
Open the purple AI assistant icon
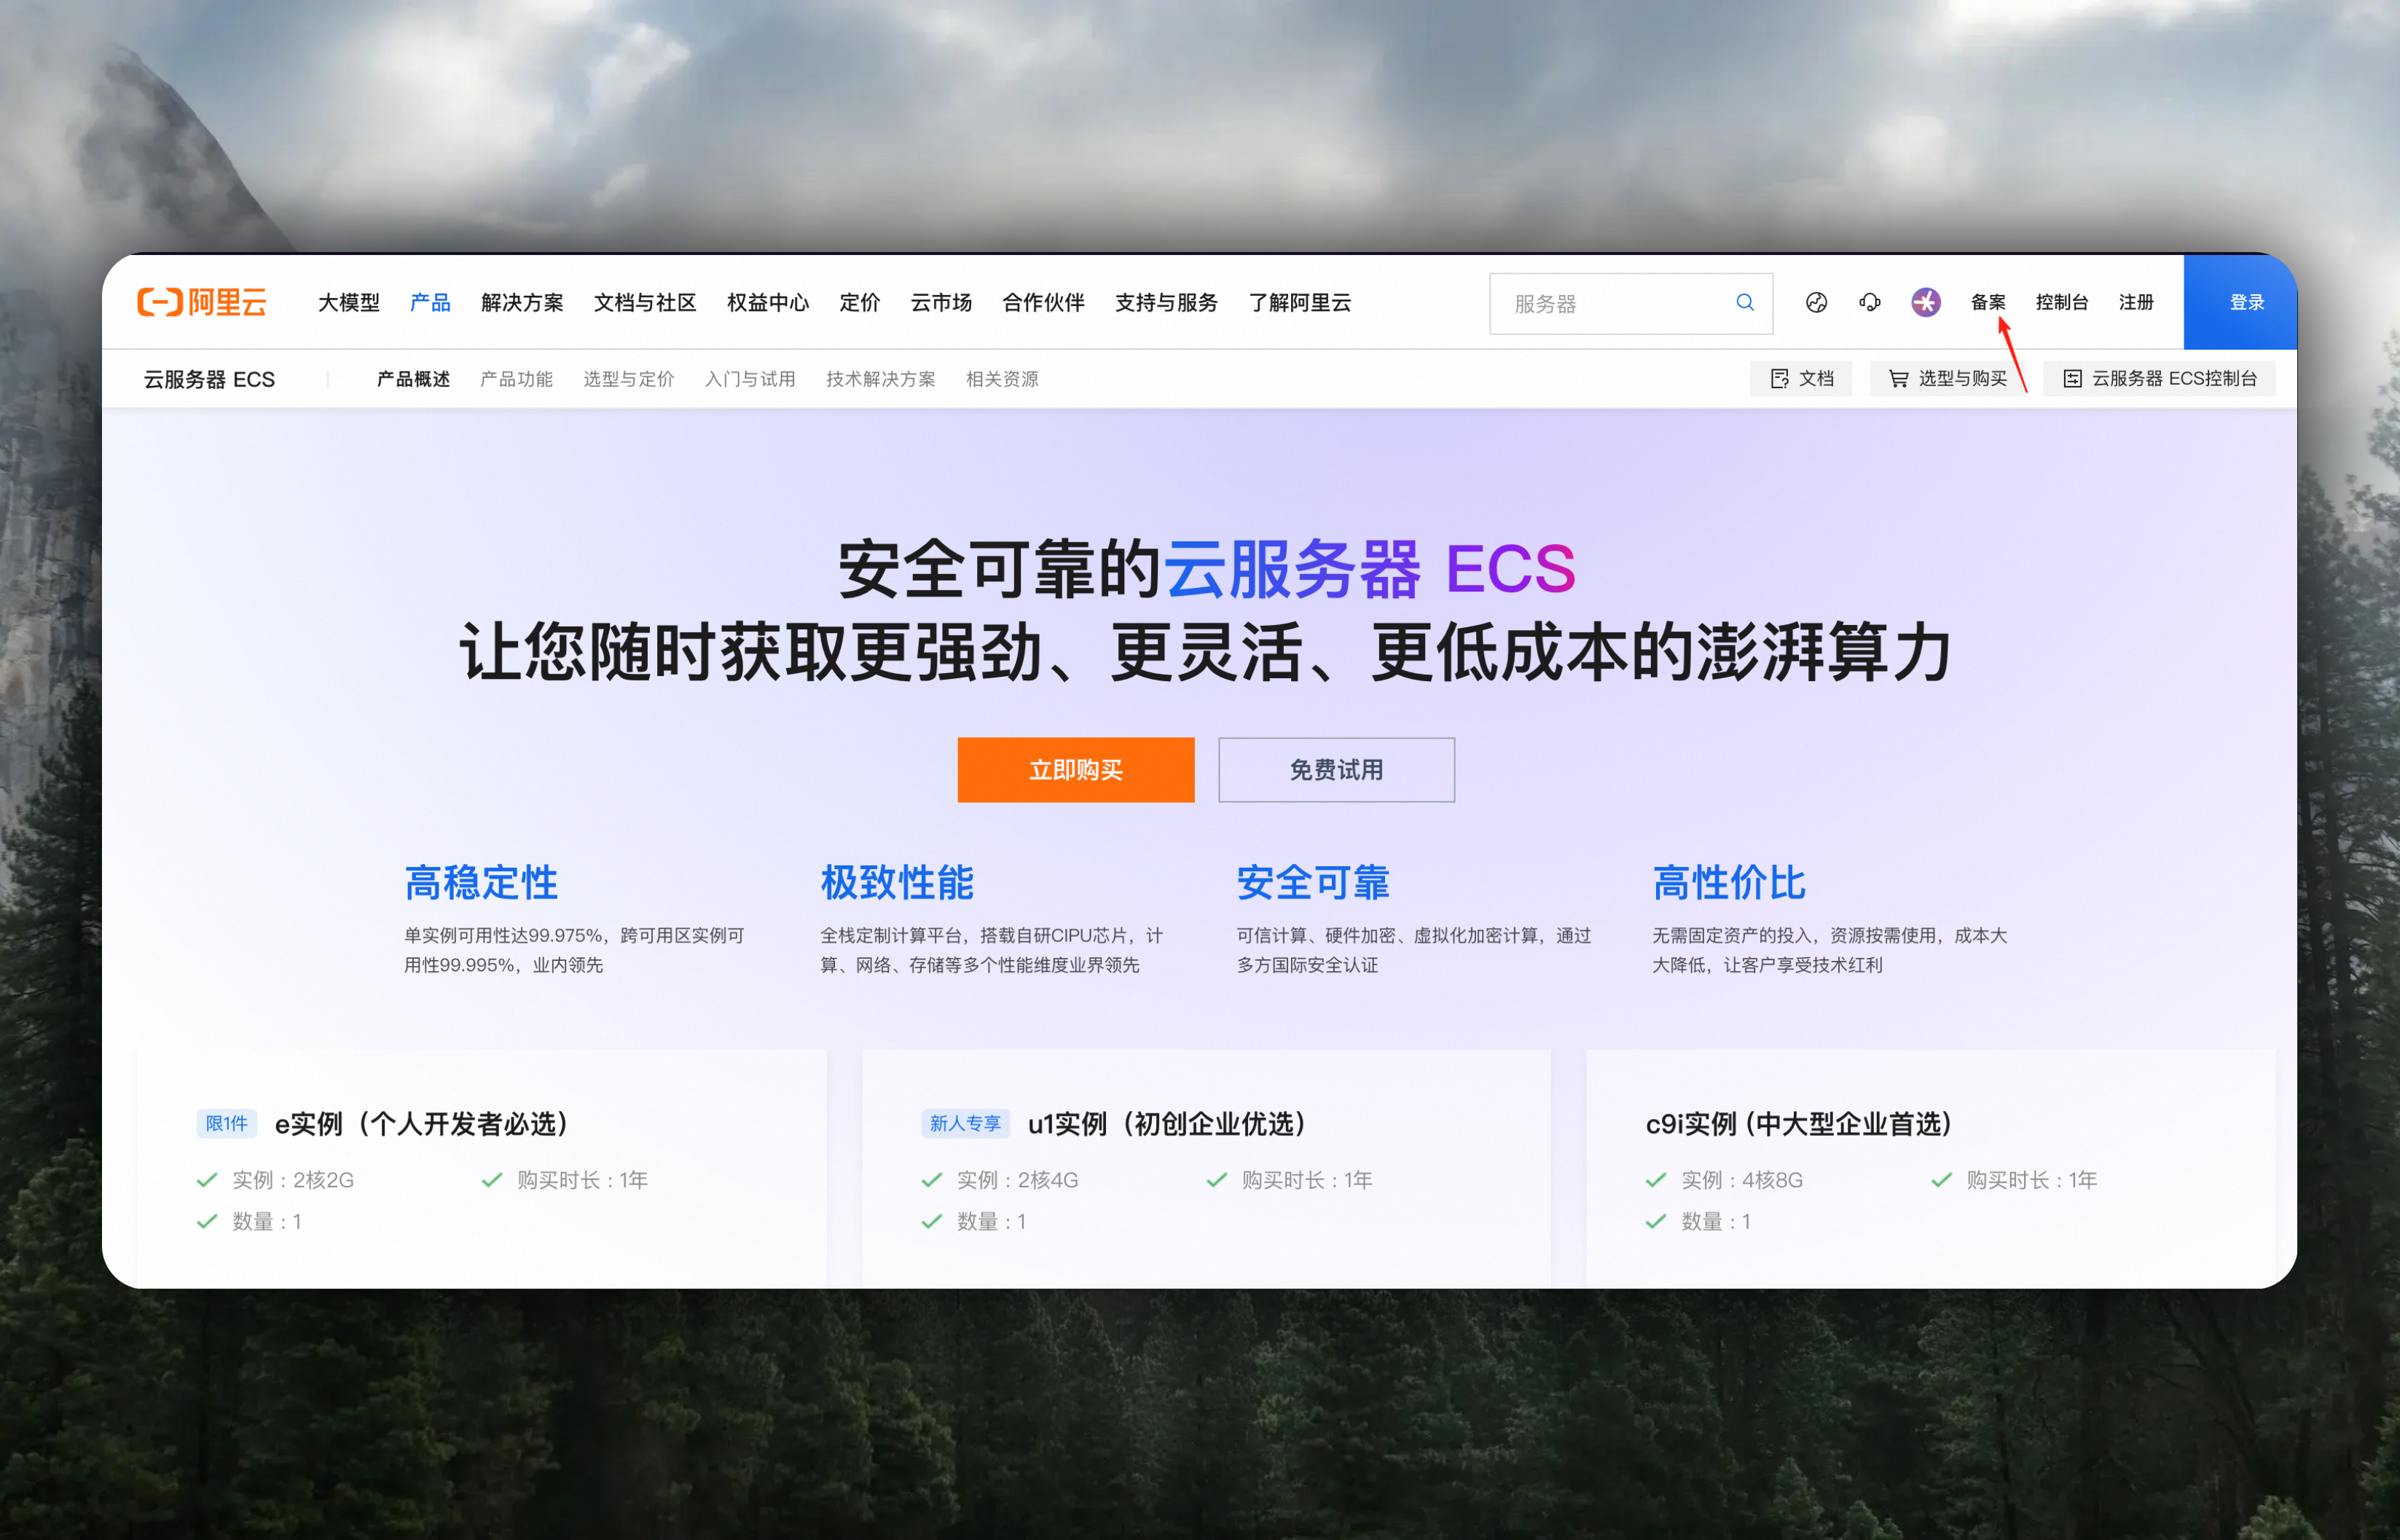[1925, 302]
